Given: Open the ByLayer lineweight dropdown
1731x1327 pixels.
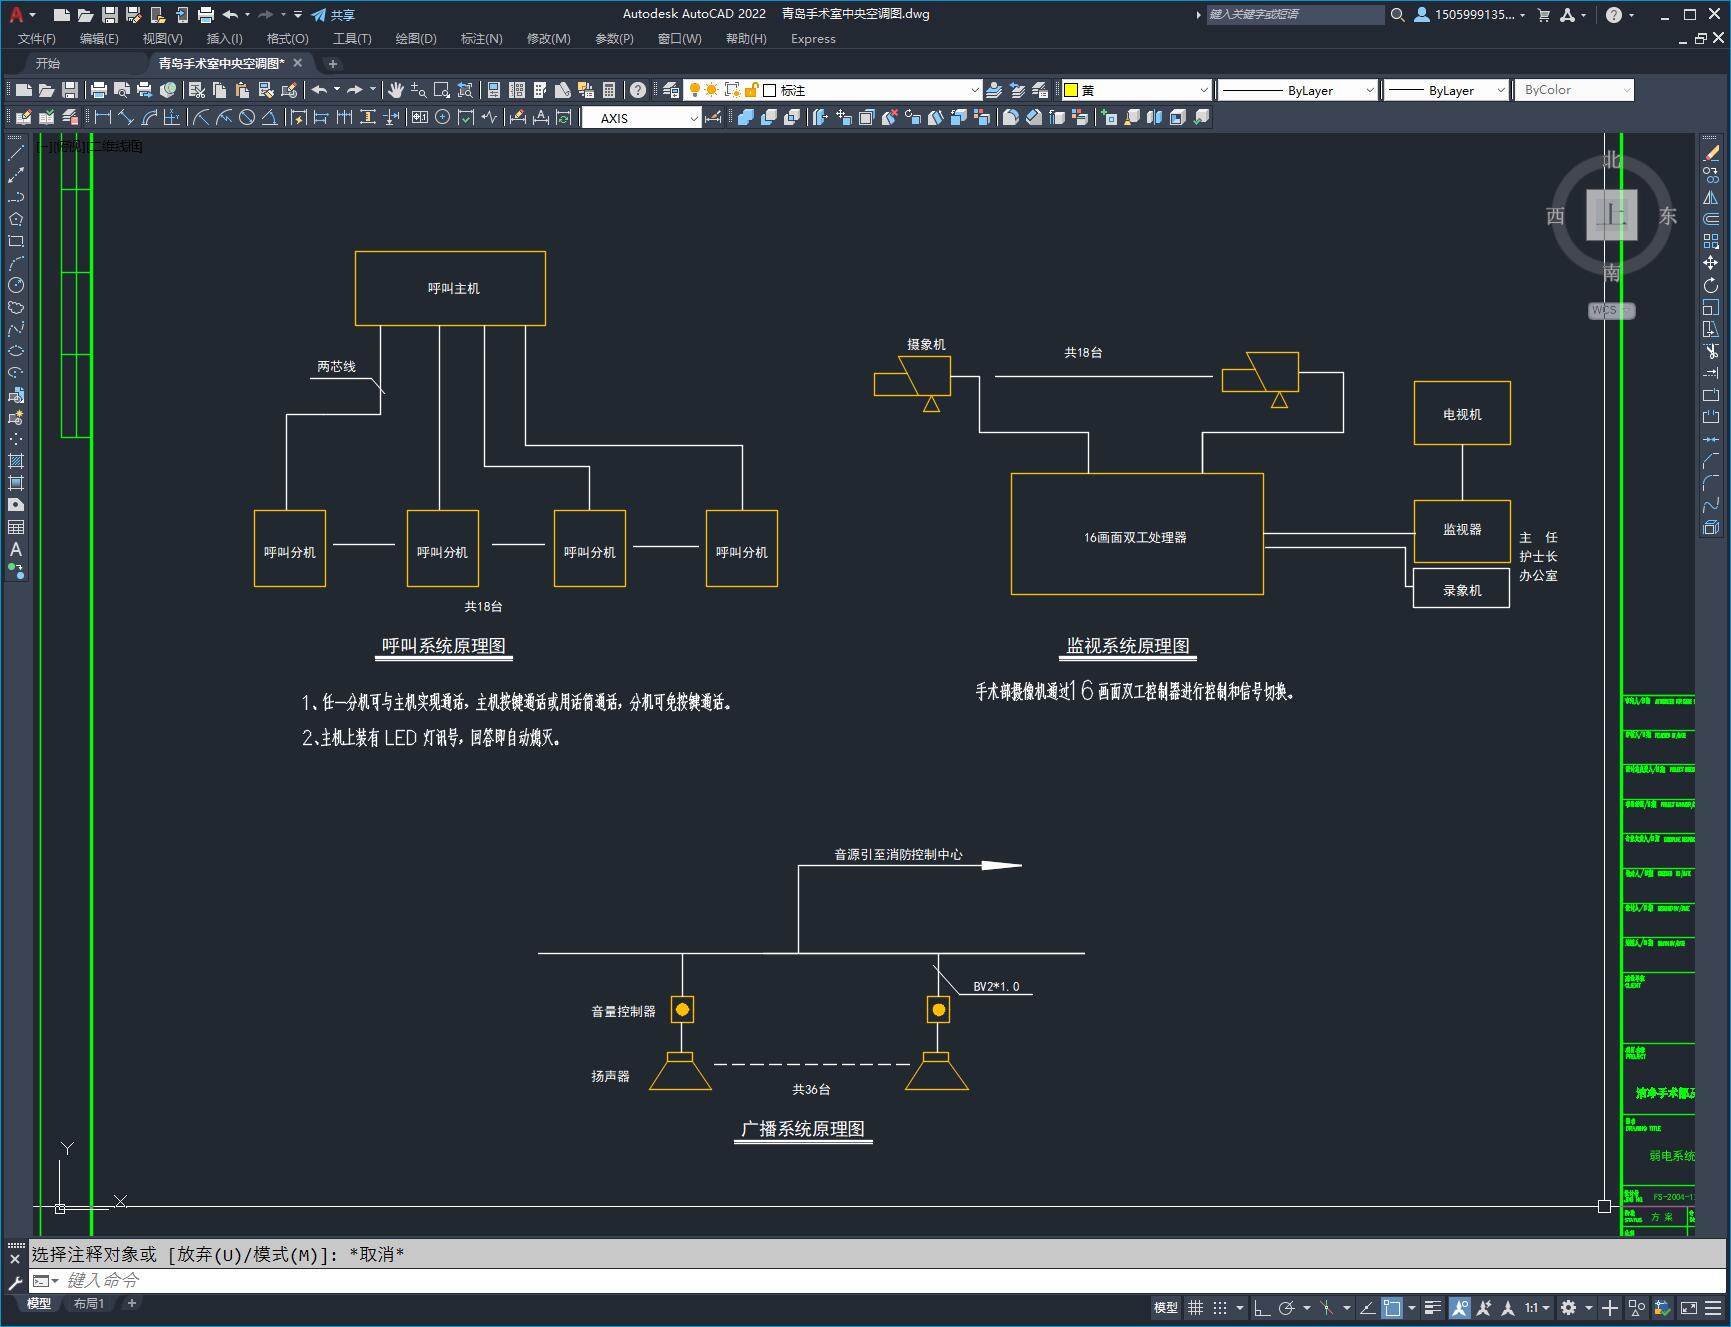Looking at the screenshot, I should [1446, 90].
